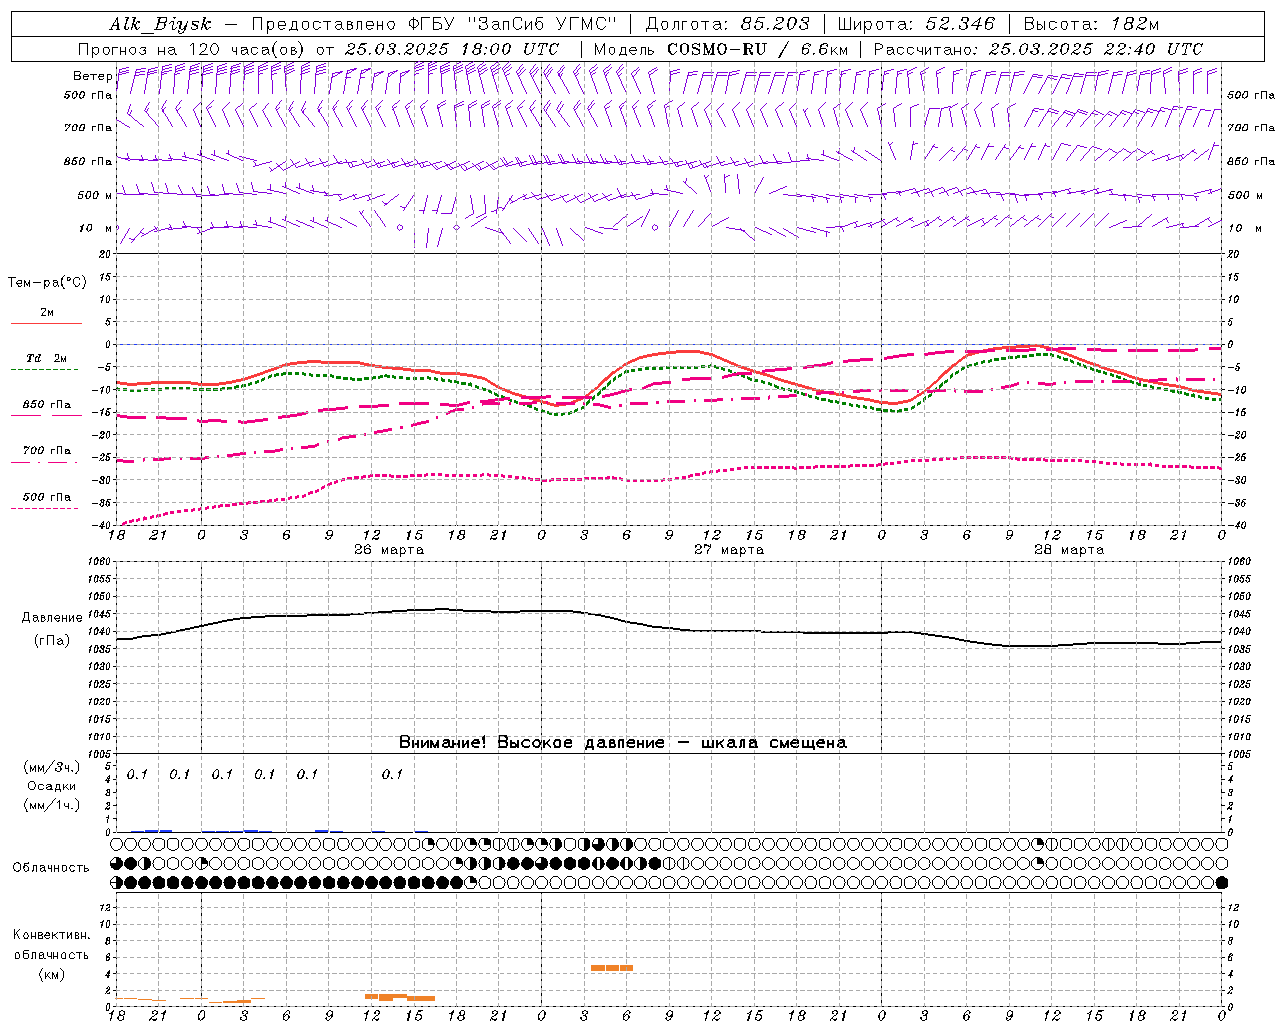This screenshot has width=1280, height=1024.
Task: Click the Конвективн. convective cloud label
Action: [x=51, y=935]
